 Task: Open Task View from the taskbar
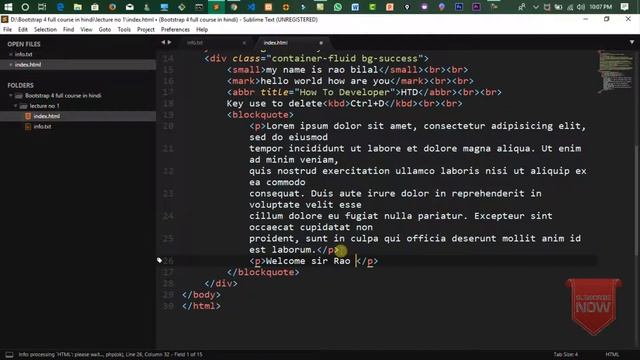(42, 7)
